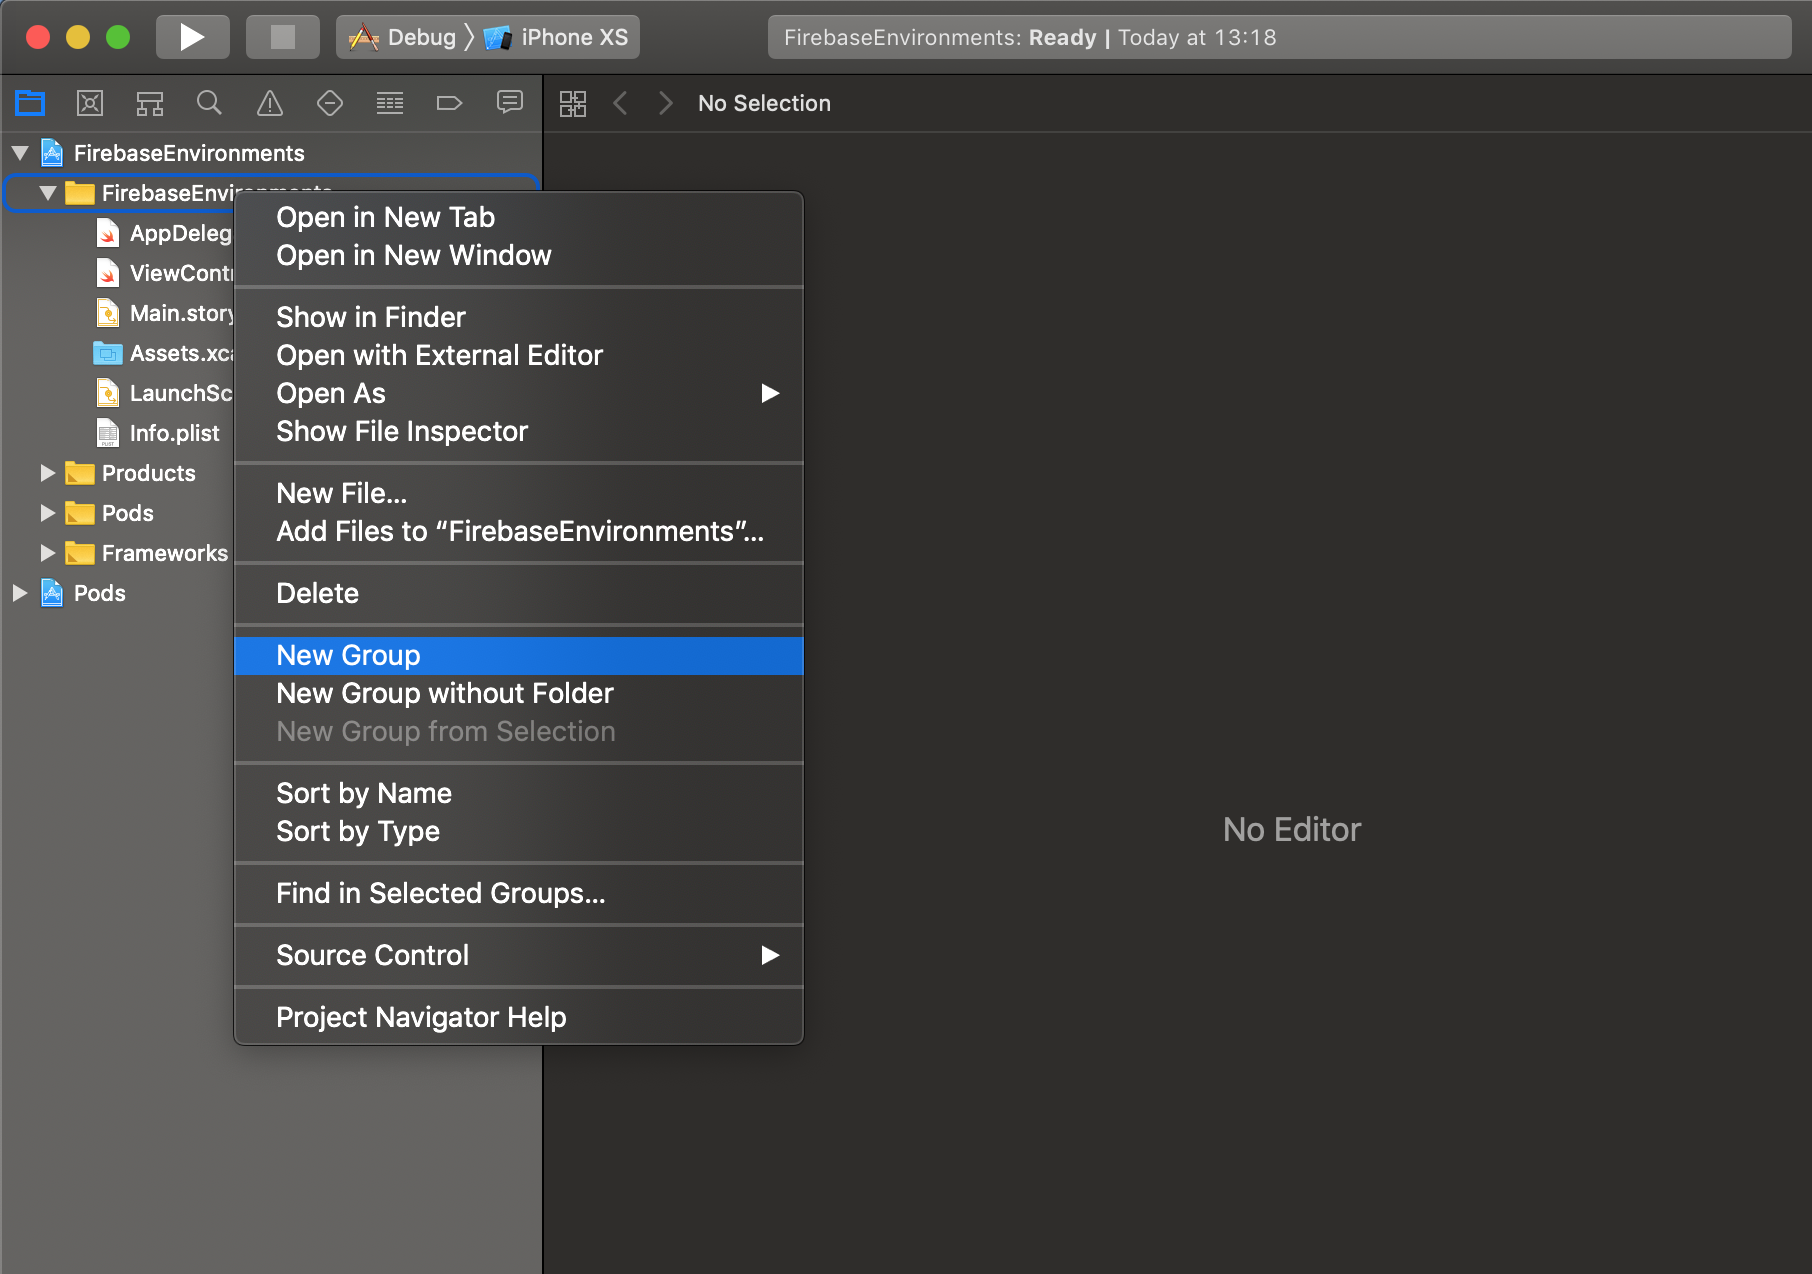Viewport: 1812px width, 1274px height.
Task: Select Info.plist in the file tree
Action: [174, 433]
